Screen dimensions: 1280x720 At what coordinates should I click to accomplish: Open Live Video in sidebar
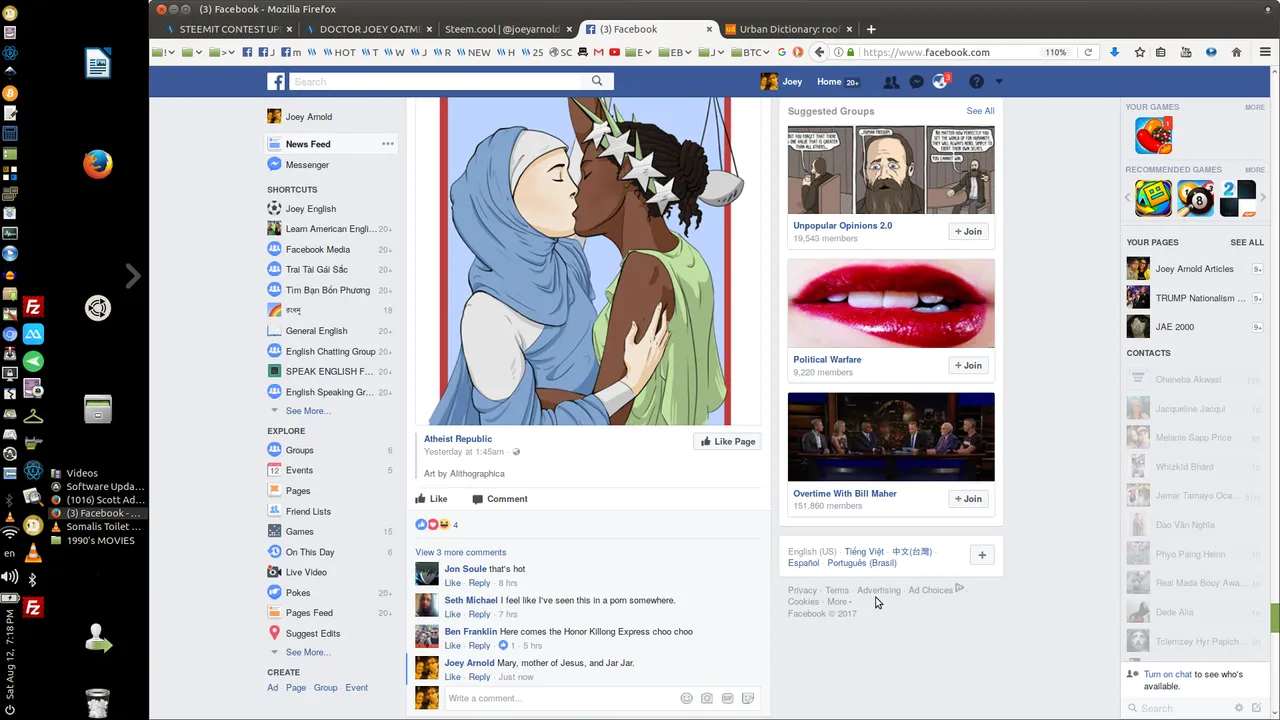pyautogui.click(x=306, y=572)
